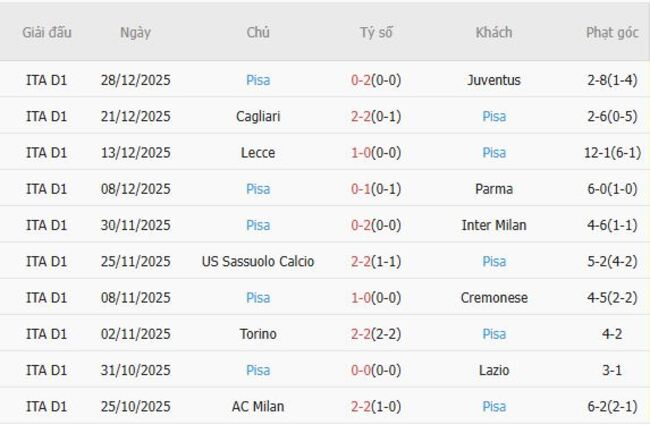This screenshot has height=425, width=650.
Task: Select the Ngày column header
Action: (x=135, y=32)
